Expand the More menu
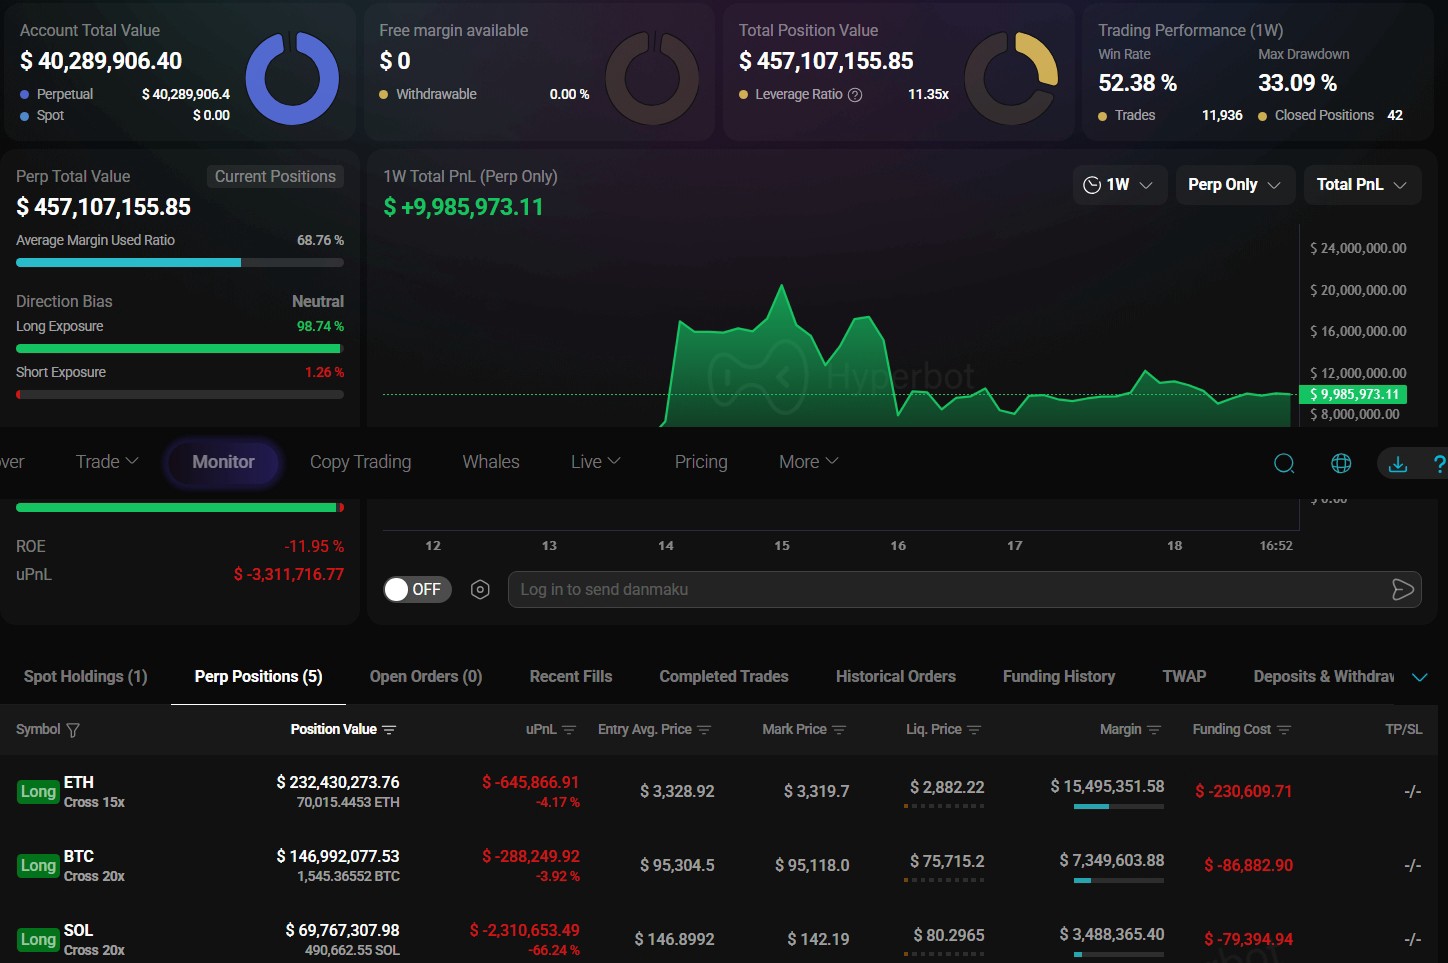1448x963 pixels. (x=809, y=462)
